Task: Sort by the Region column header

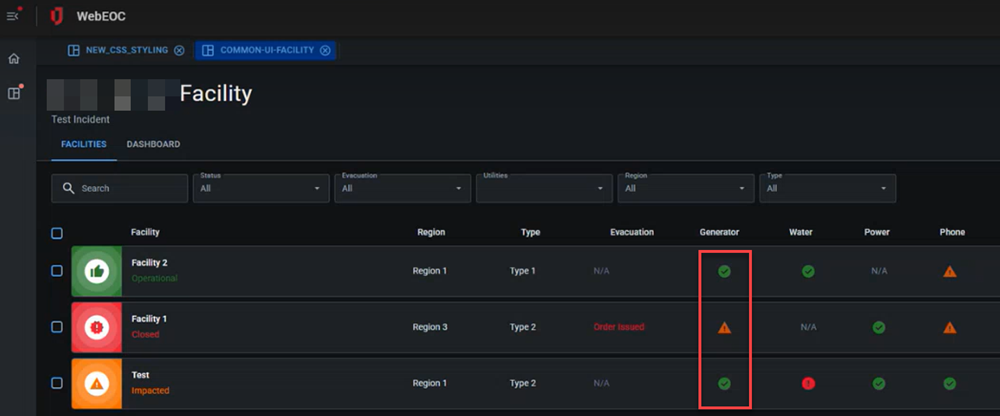Action: click(431, 232)
